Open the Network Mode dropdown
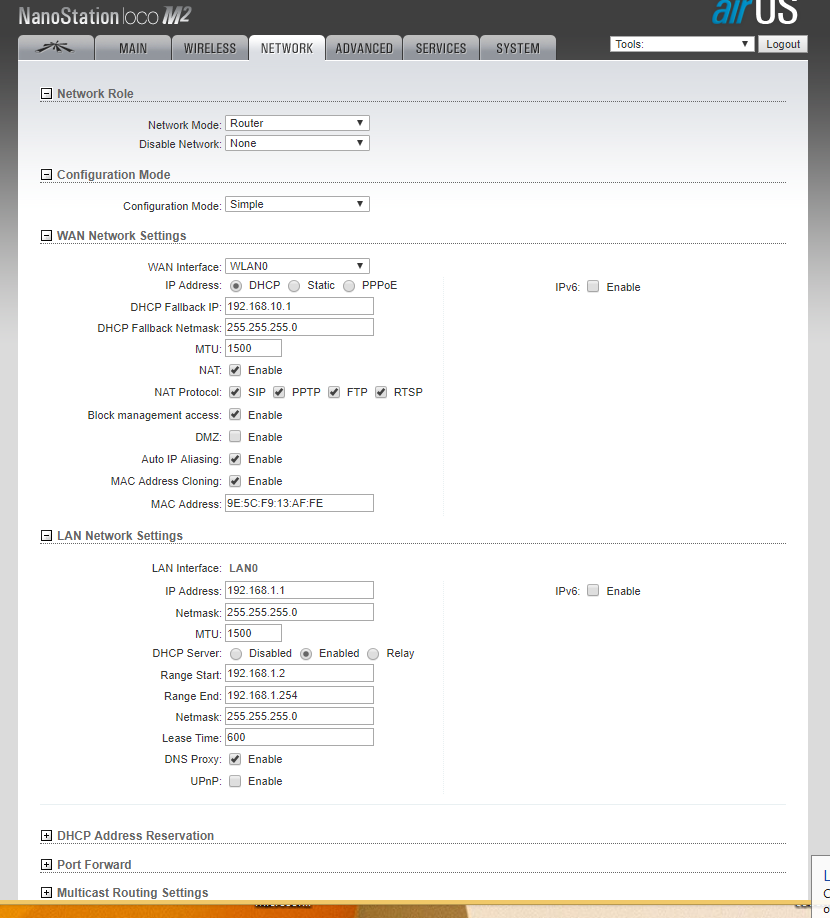The image size is (830, 918). point(297,123)
